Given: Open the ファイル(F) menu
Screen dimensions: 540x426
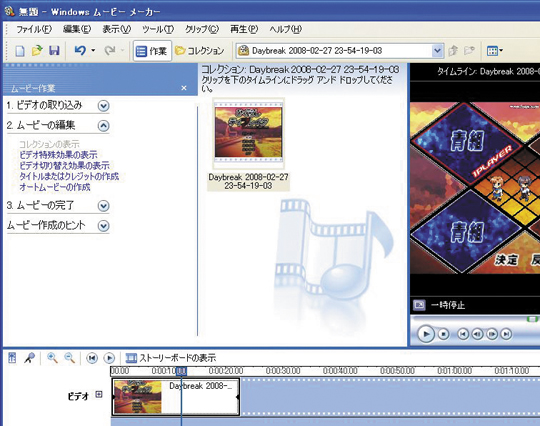Looking at the screenshot, I should (x=34, y=29).
